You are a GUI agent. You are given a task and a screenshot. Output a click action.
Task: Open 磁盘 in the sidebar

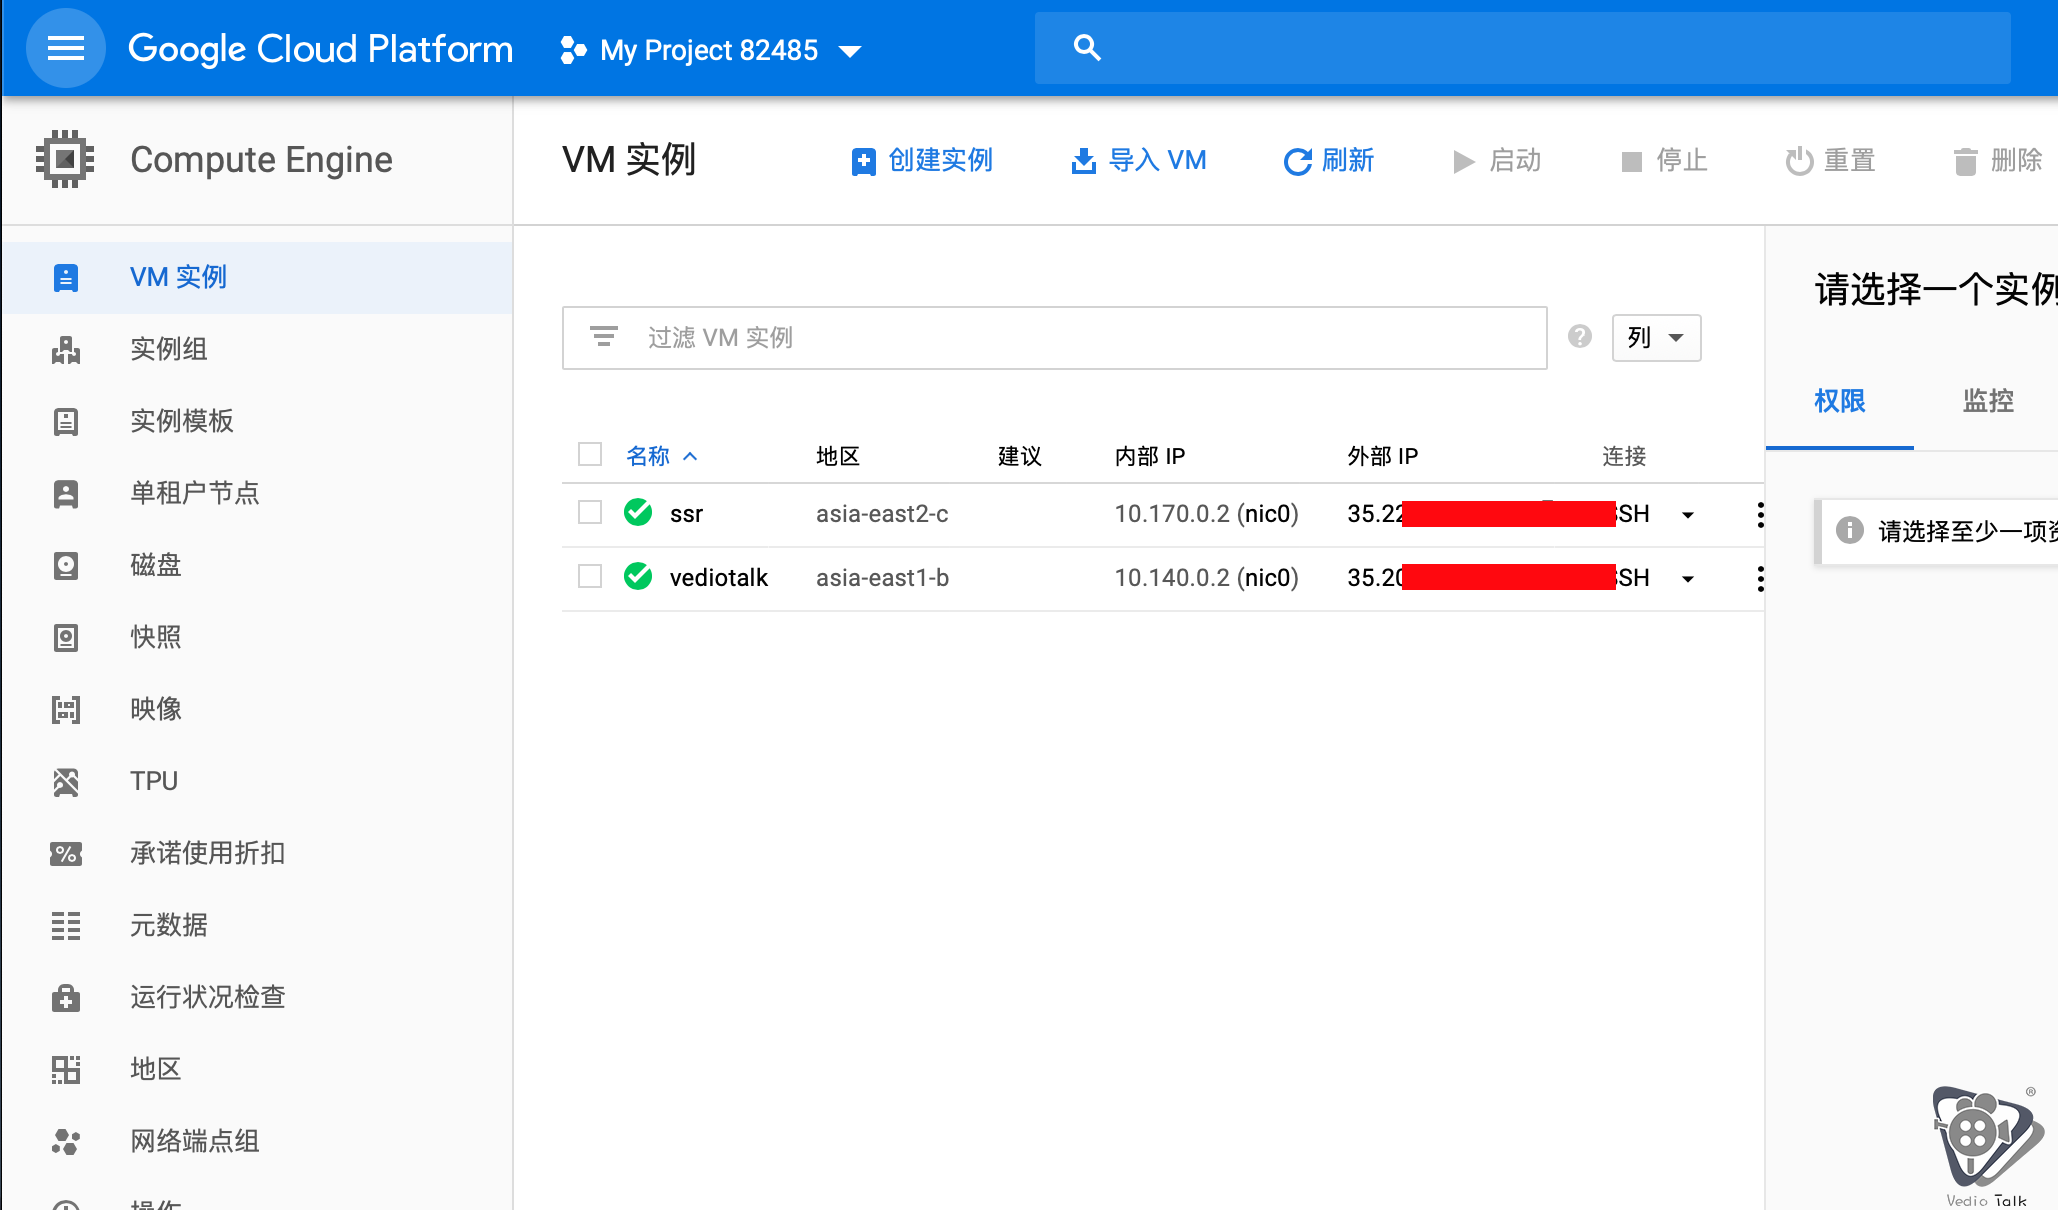coord(258,565)
